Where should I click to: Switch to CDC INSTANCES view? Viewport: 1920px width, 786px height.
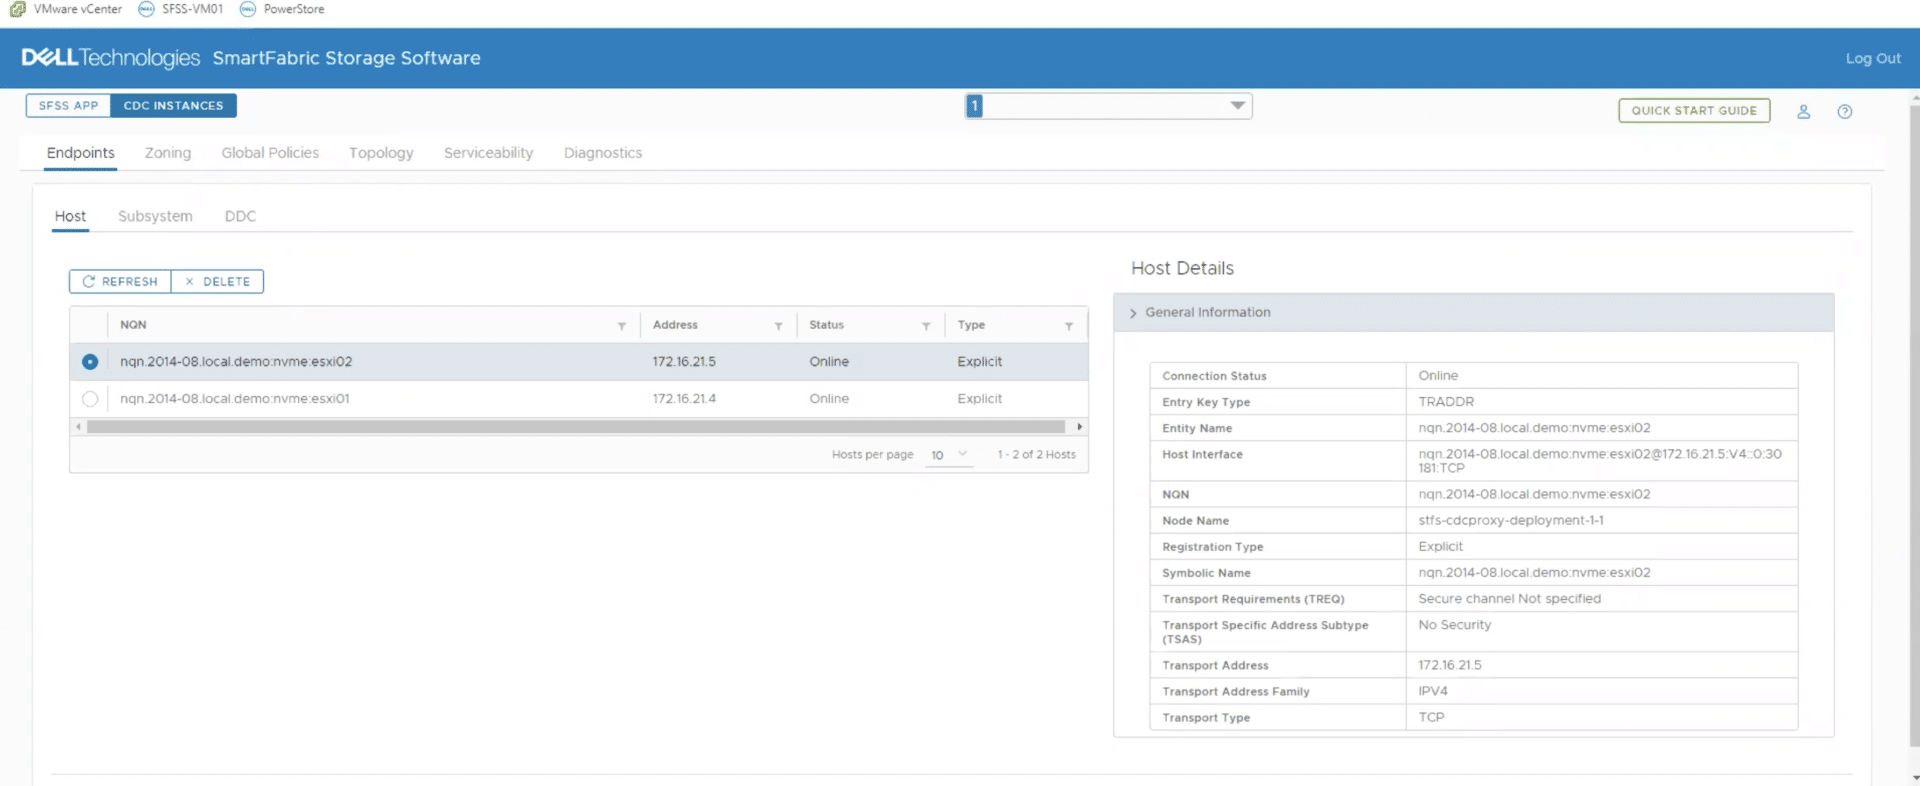pos(173,106)
